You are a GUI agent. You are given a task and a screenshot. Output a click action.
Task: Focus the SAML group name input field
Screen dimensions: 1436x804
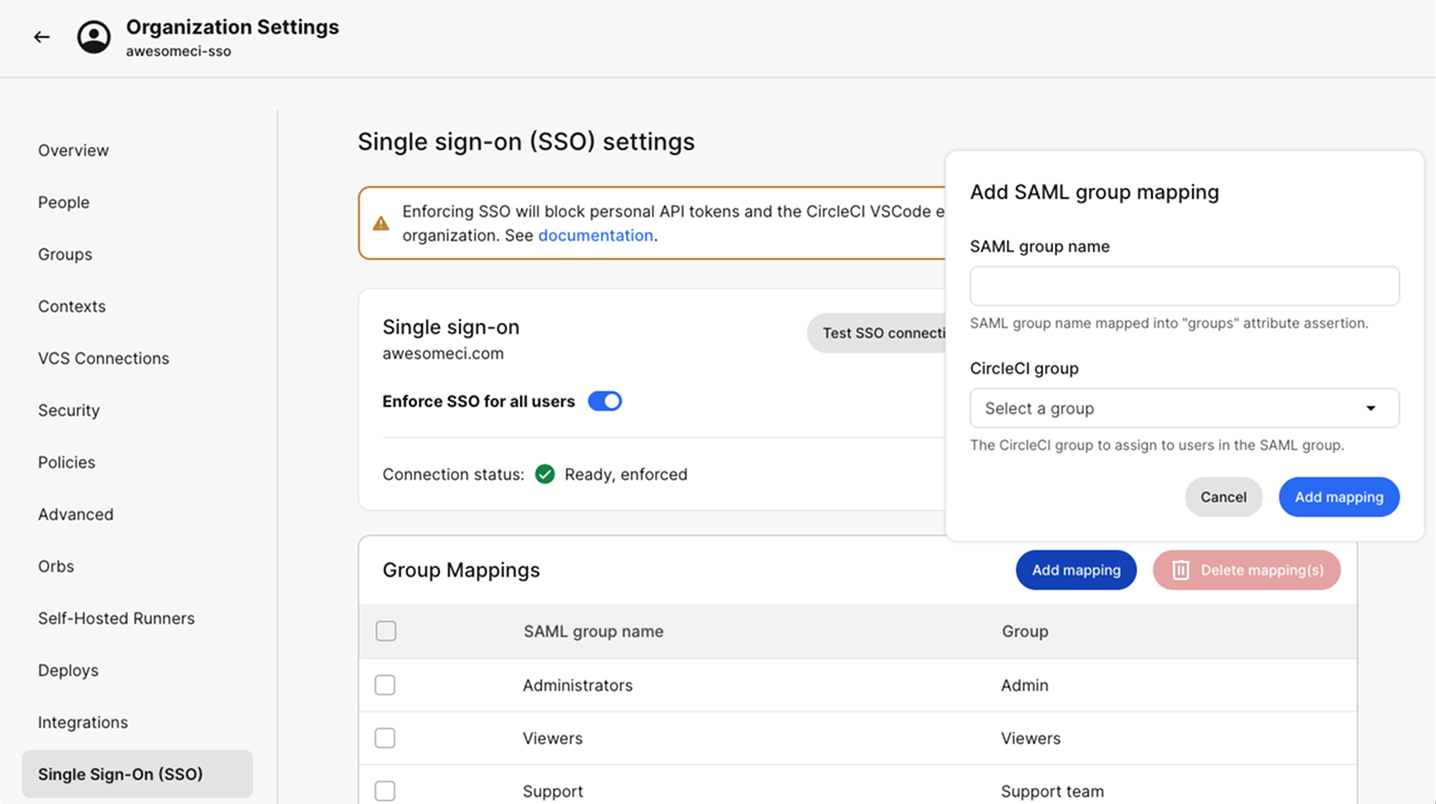[1184, 286]
